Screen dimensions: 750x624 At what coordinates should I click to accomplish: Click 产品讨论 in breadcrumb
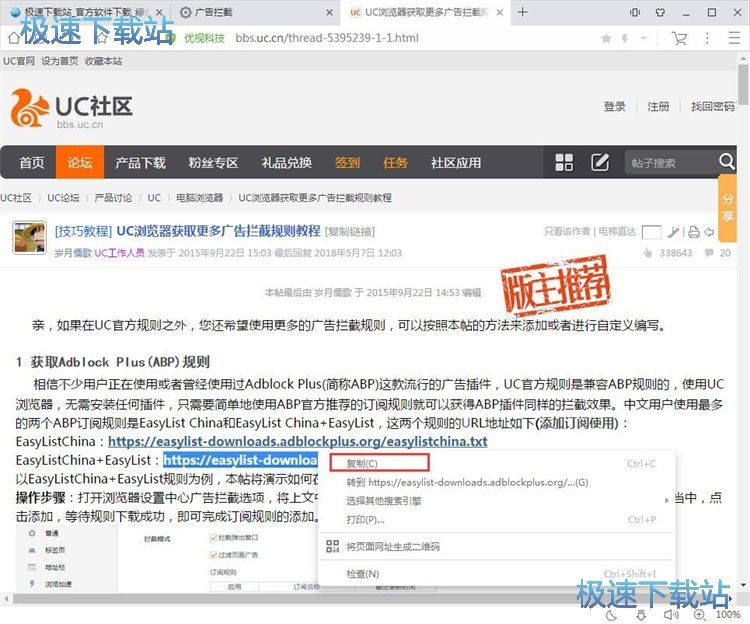[x=113, y=197]
